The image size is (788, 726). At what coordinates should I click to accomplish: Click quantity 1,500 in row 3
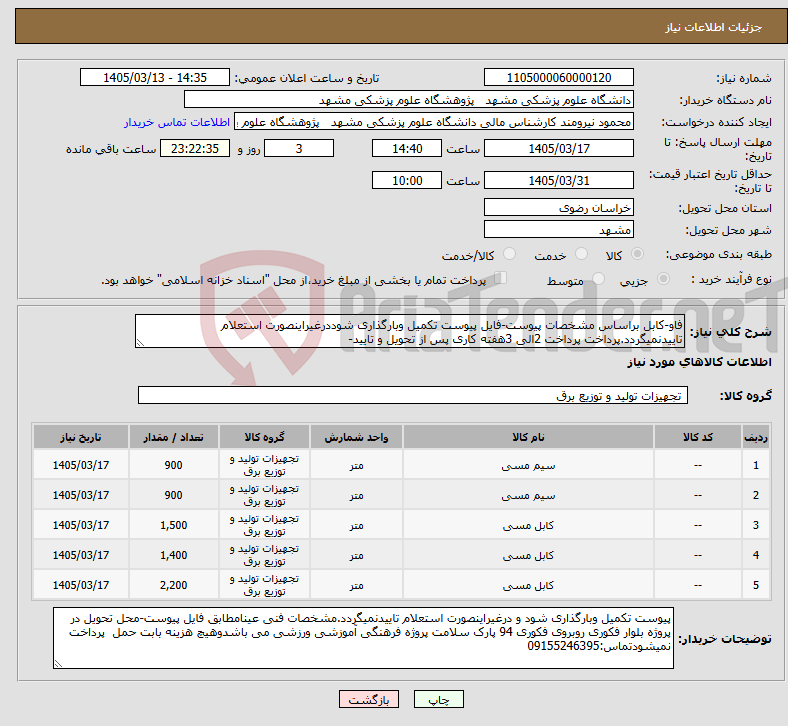click(173, 526)
